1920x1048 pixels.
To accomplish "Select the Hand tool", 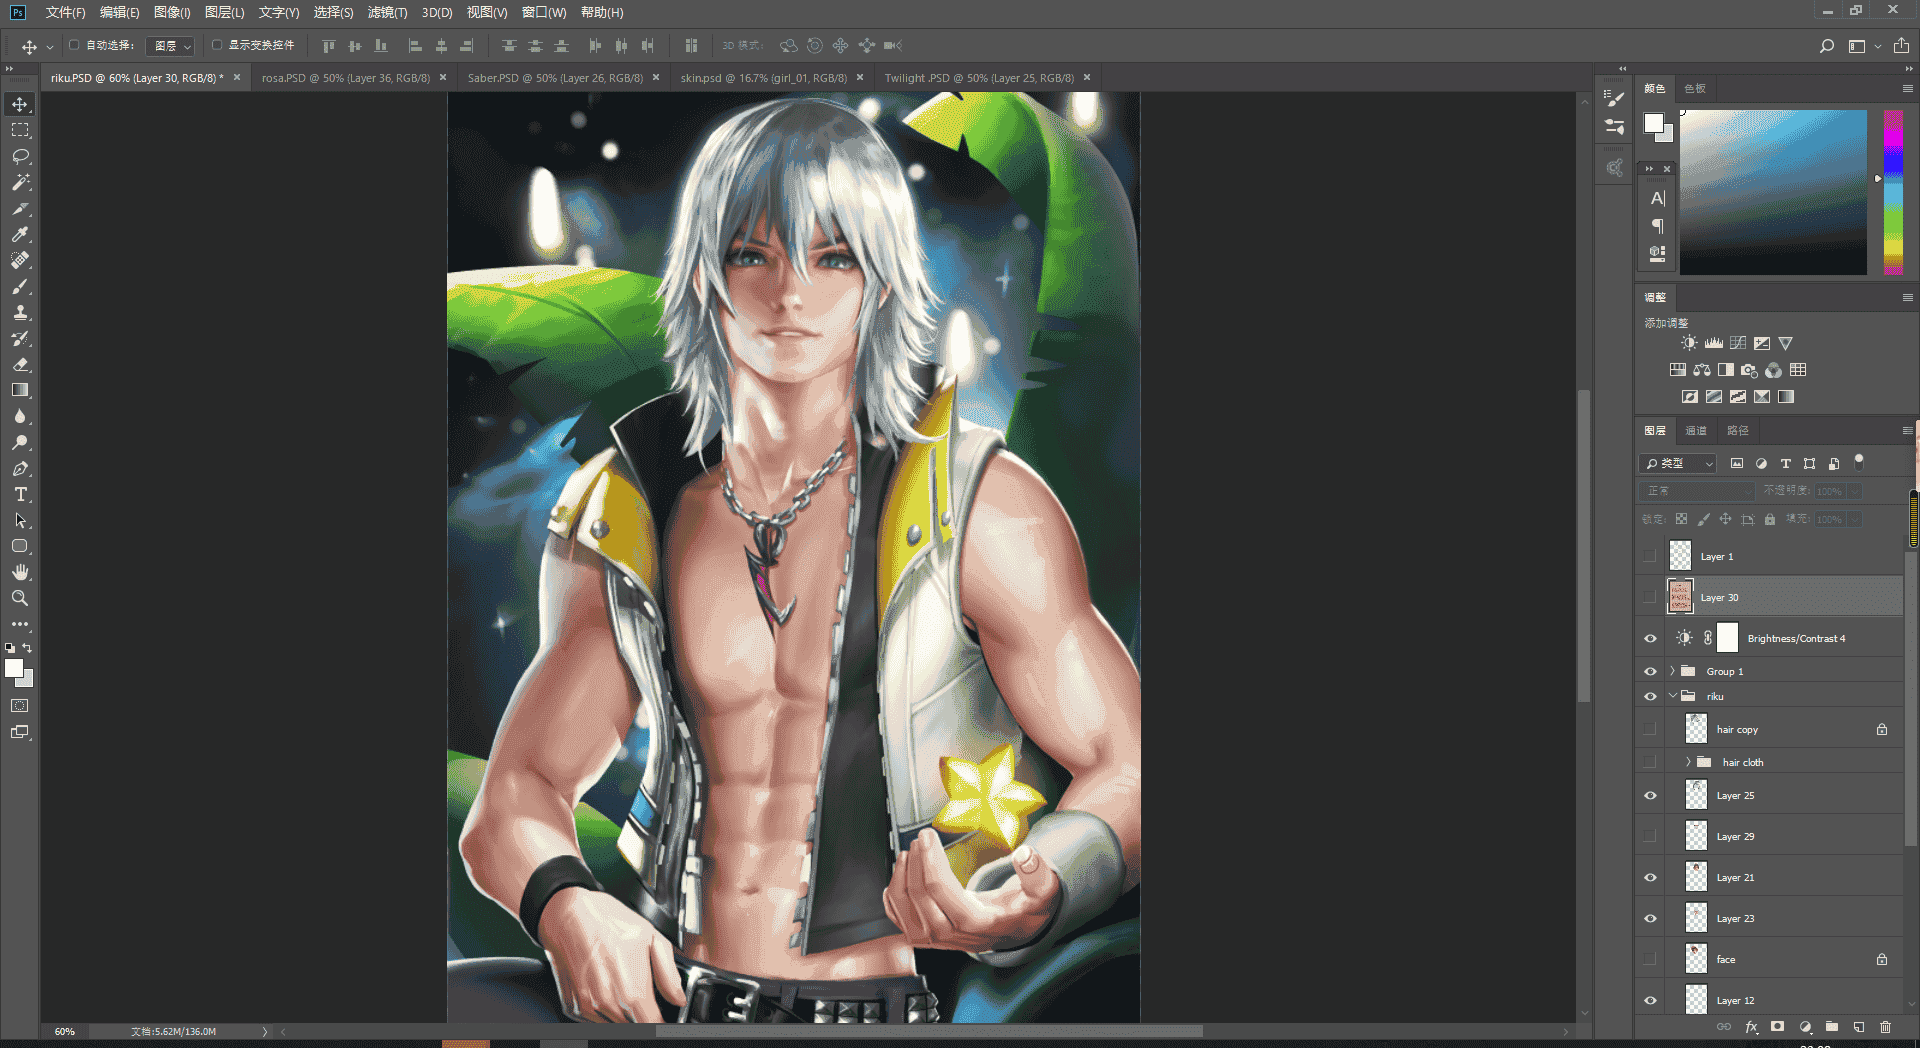I will [x=20, y=572].
